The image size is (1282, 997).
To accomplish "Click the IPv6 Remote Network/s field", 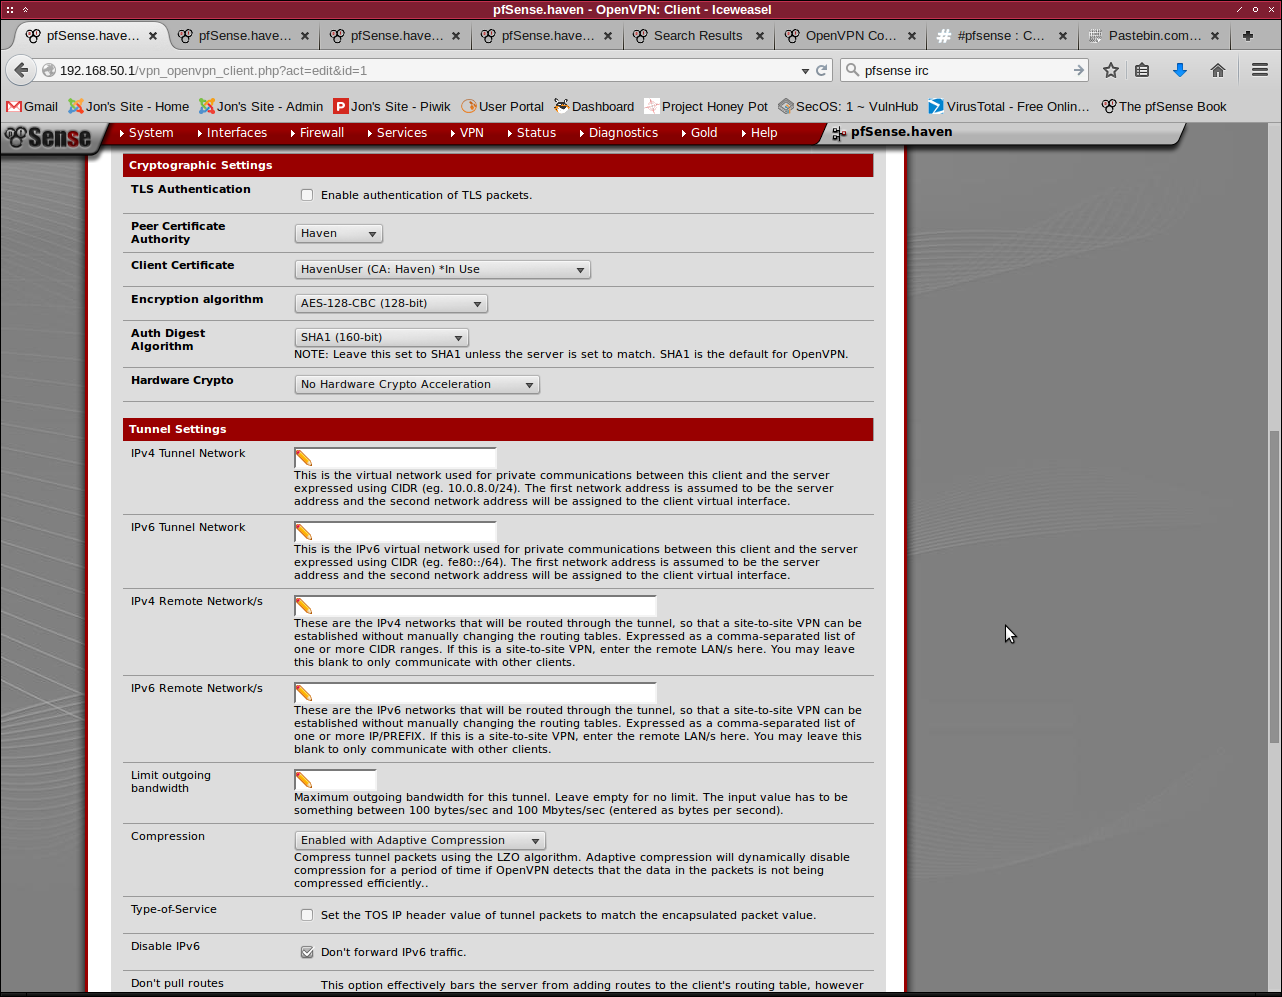I will click(x=475, y=693).
